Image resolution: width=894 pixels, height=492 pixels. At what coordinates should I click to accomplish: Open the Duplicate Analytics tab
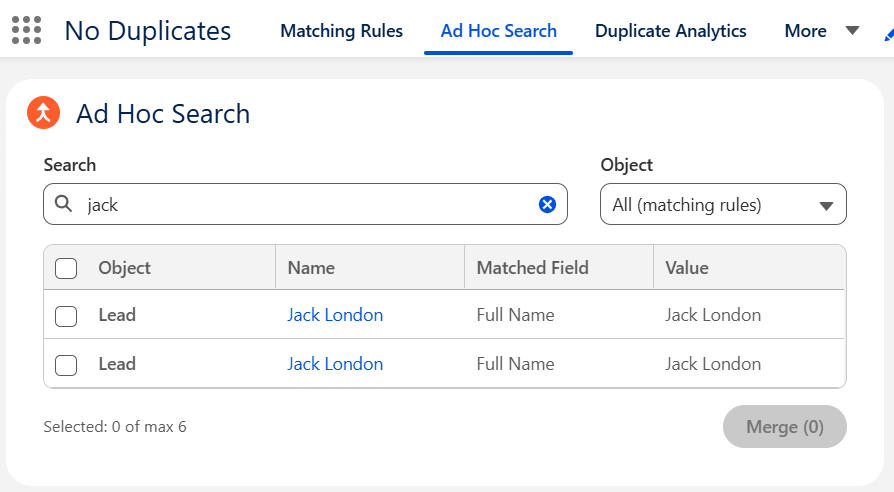click(670, 31)
